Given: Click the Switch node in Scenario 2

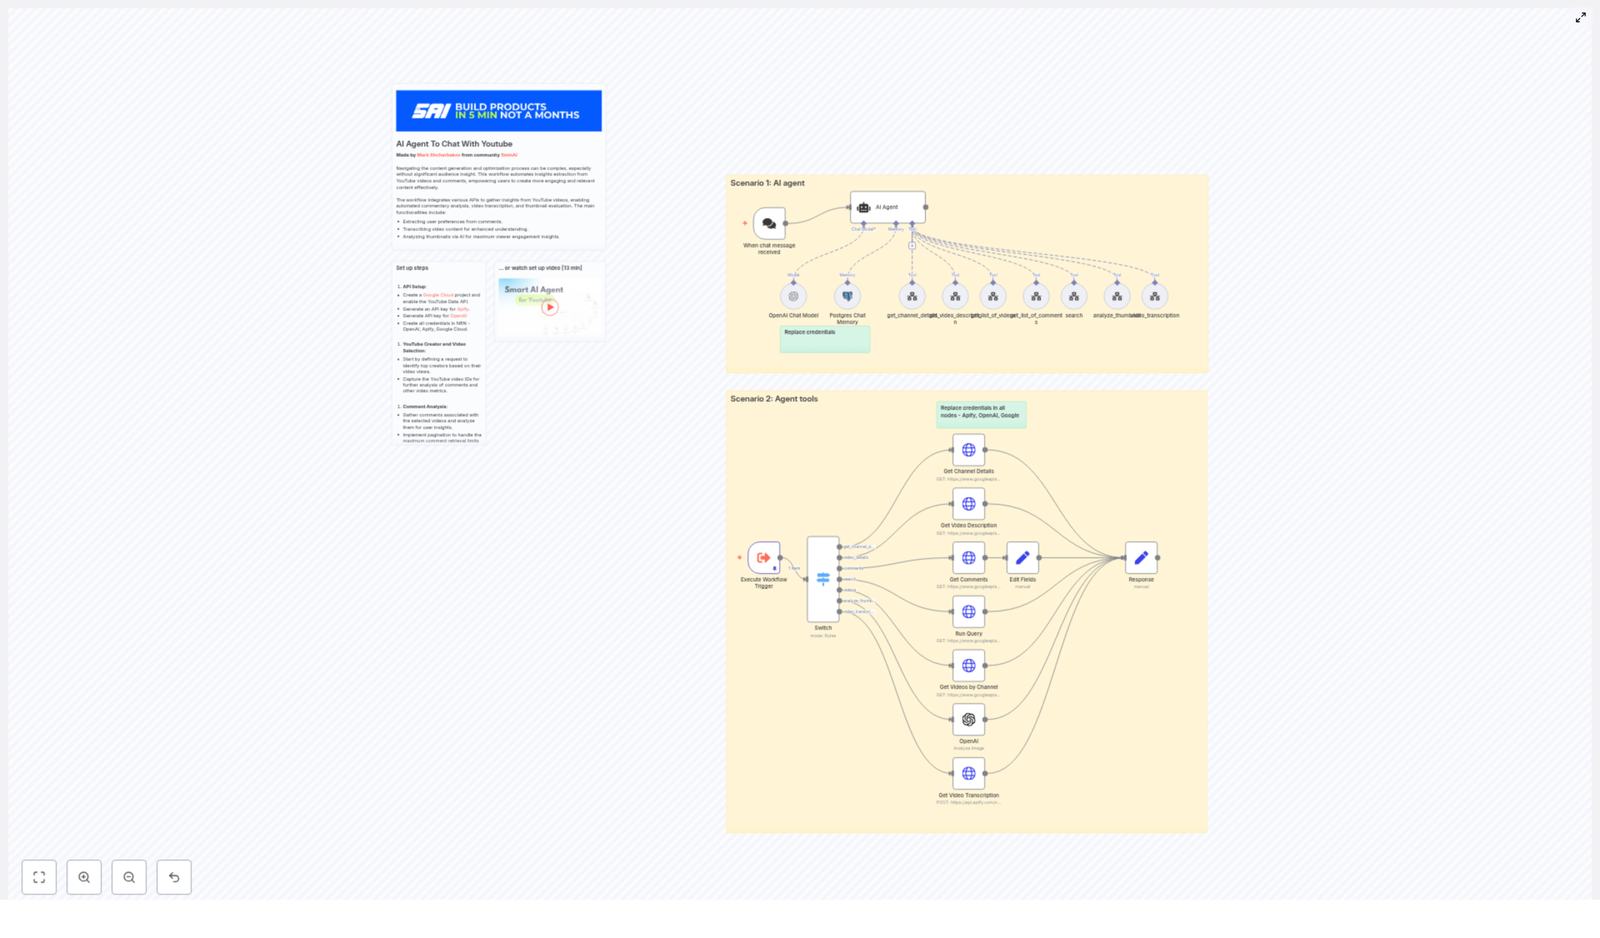Looking at the screenshot, I should 822,577.
